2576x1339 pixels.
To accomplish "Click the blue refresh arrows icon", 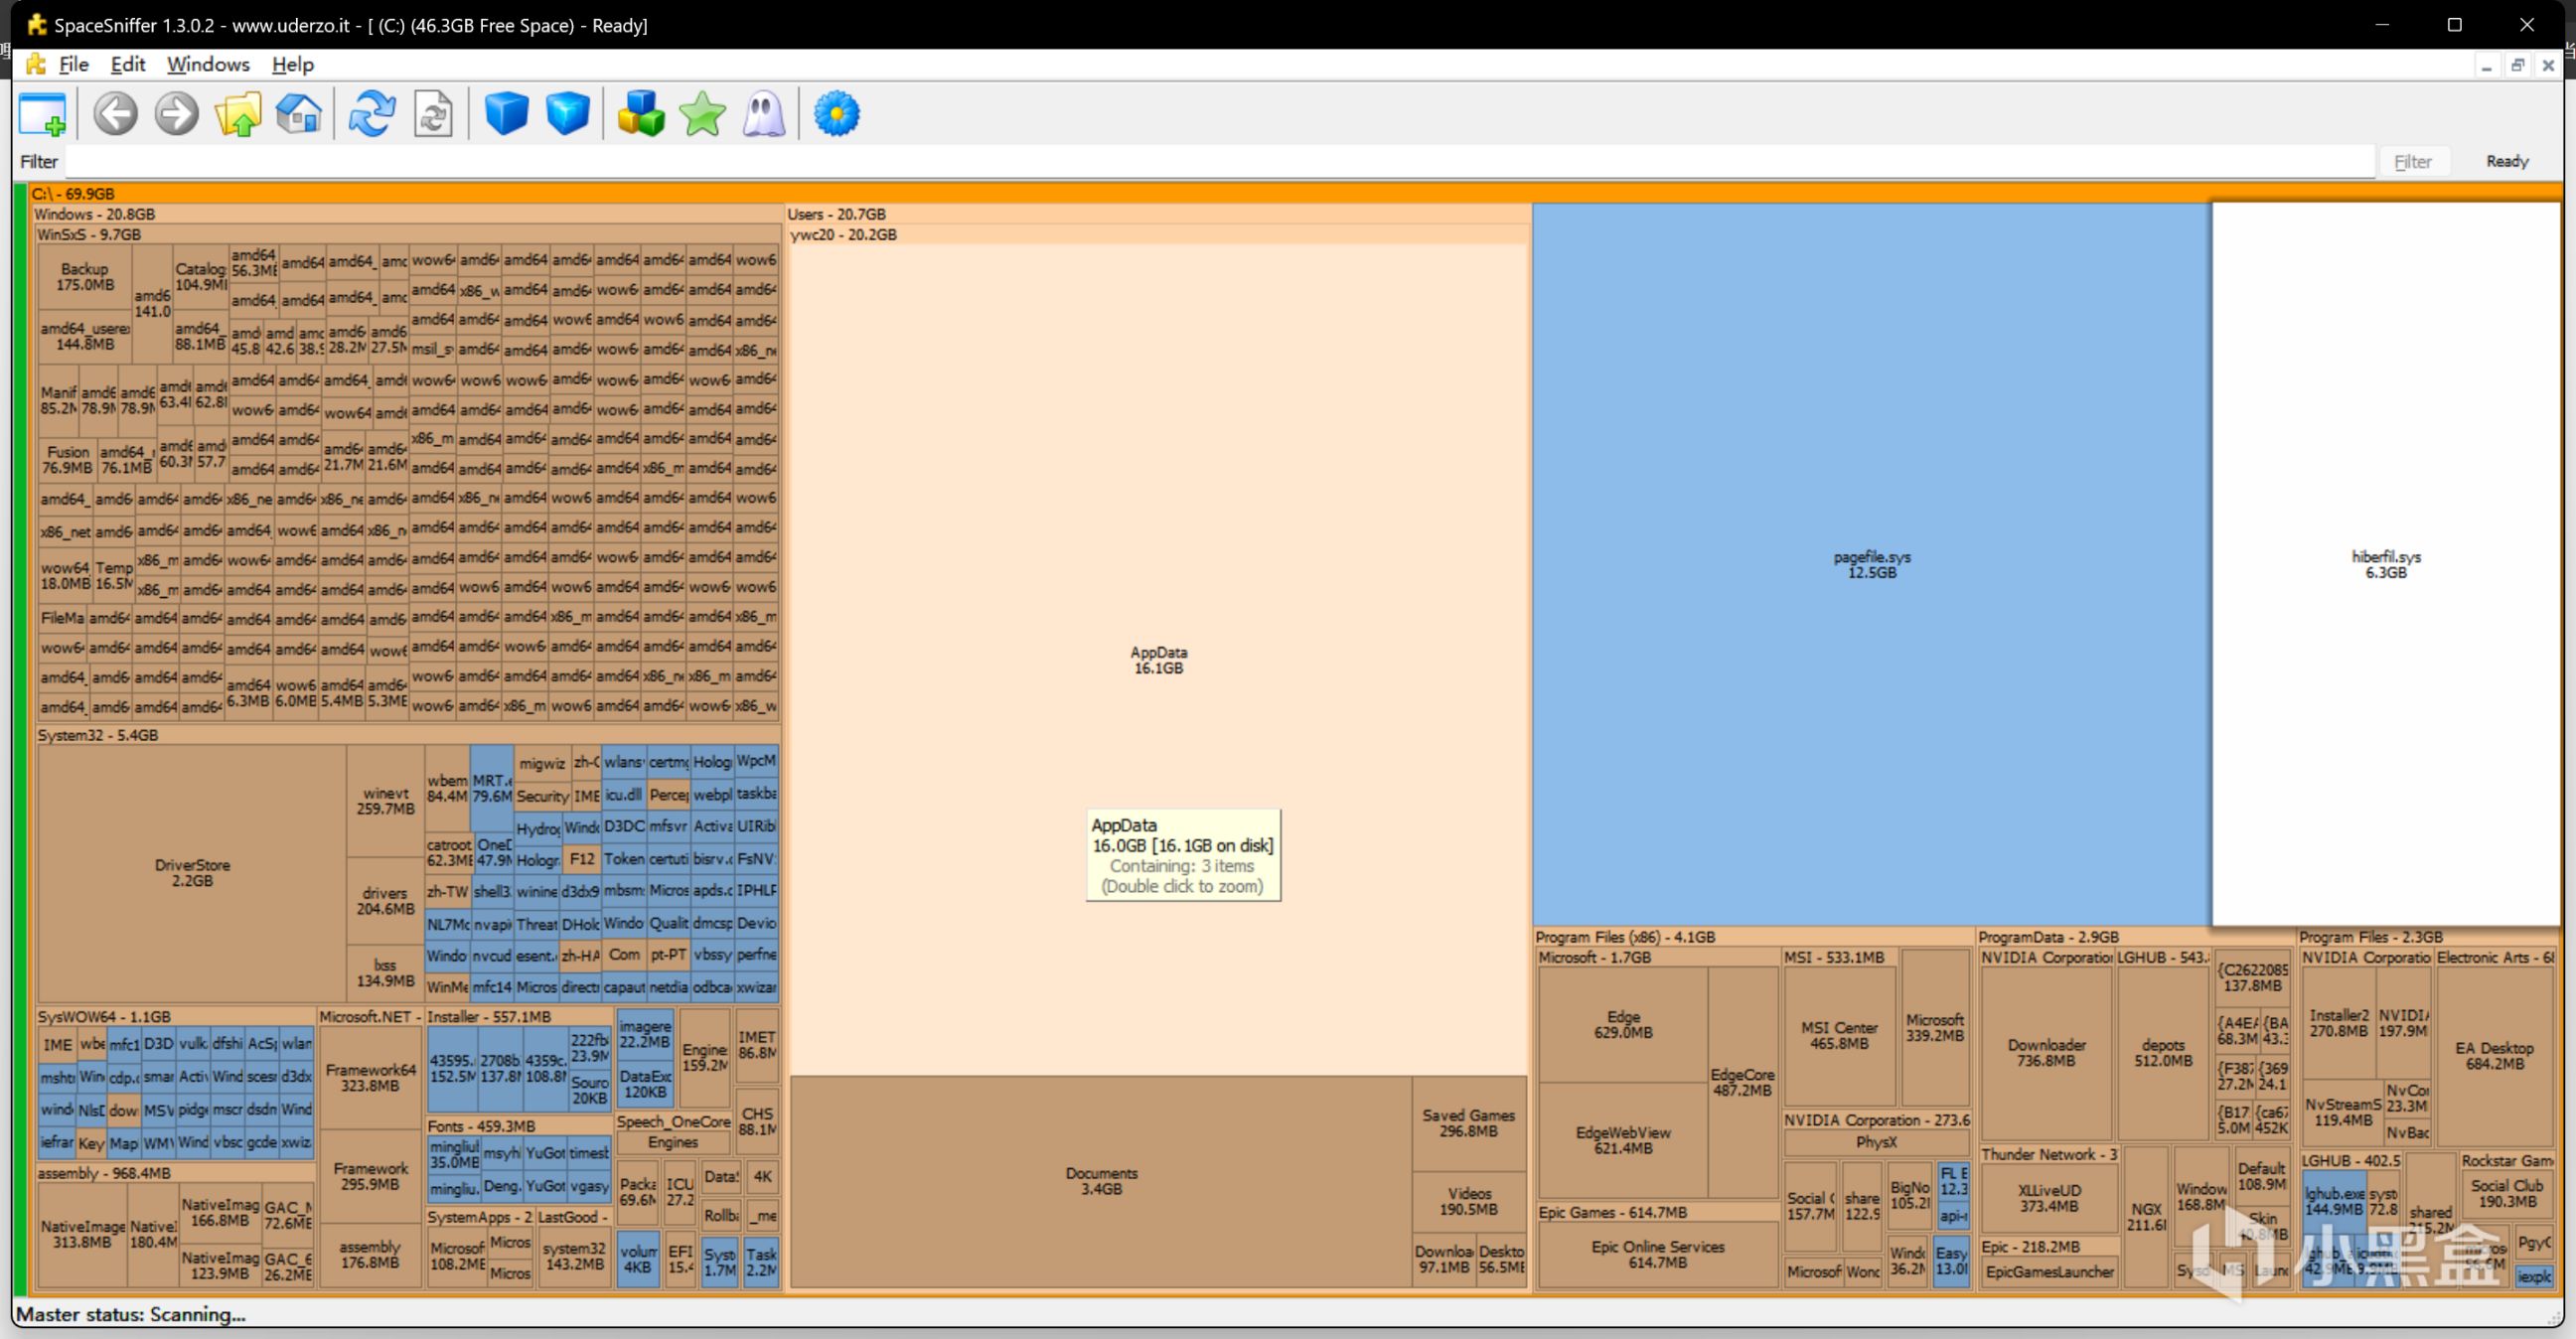I will tap(372, 114).
